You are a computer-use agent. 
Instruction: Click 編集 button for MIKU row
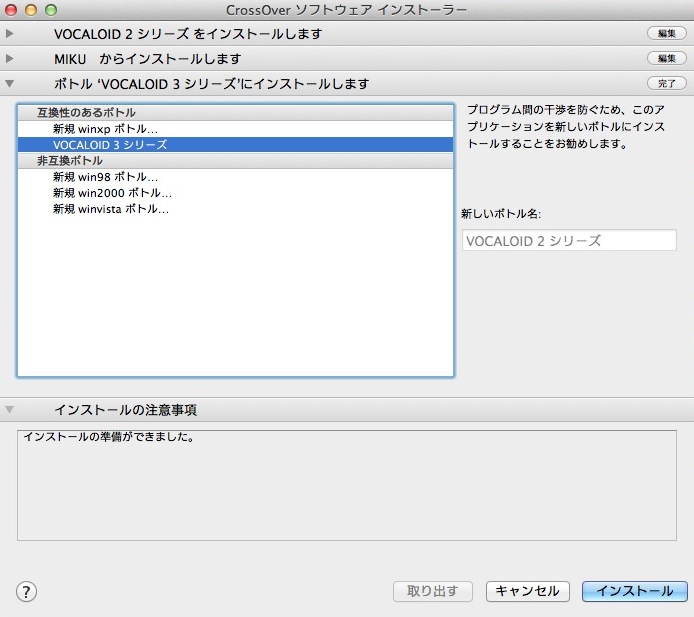[x=667, y=58]
